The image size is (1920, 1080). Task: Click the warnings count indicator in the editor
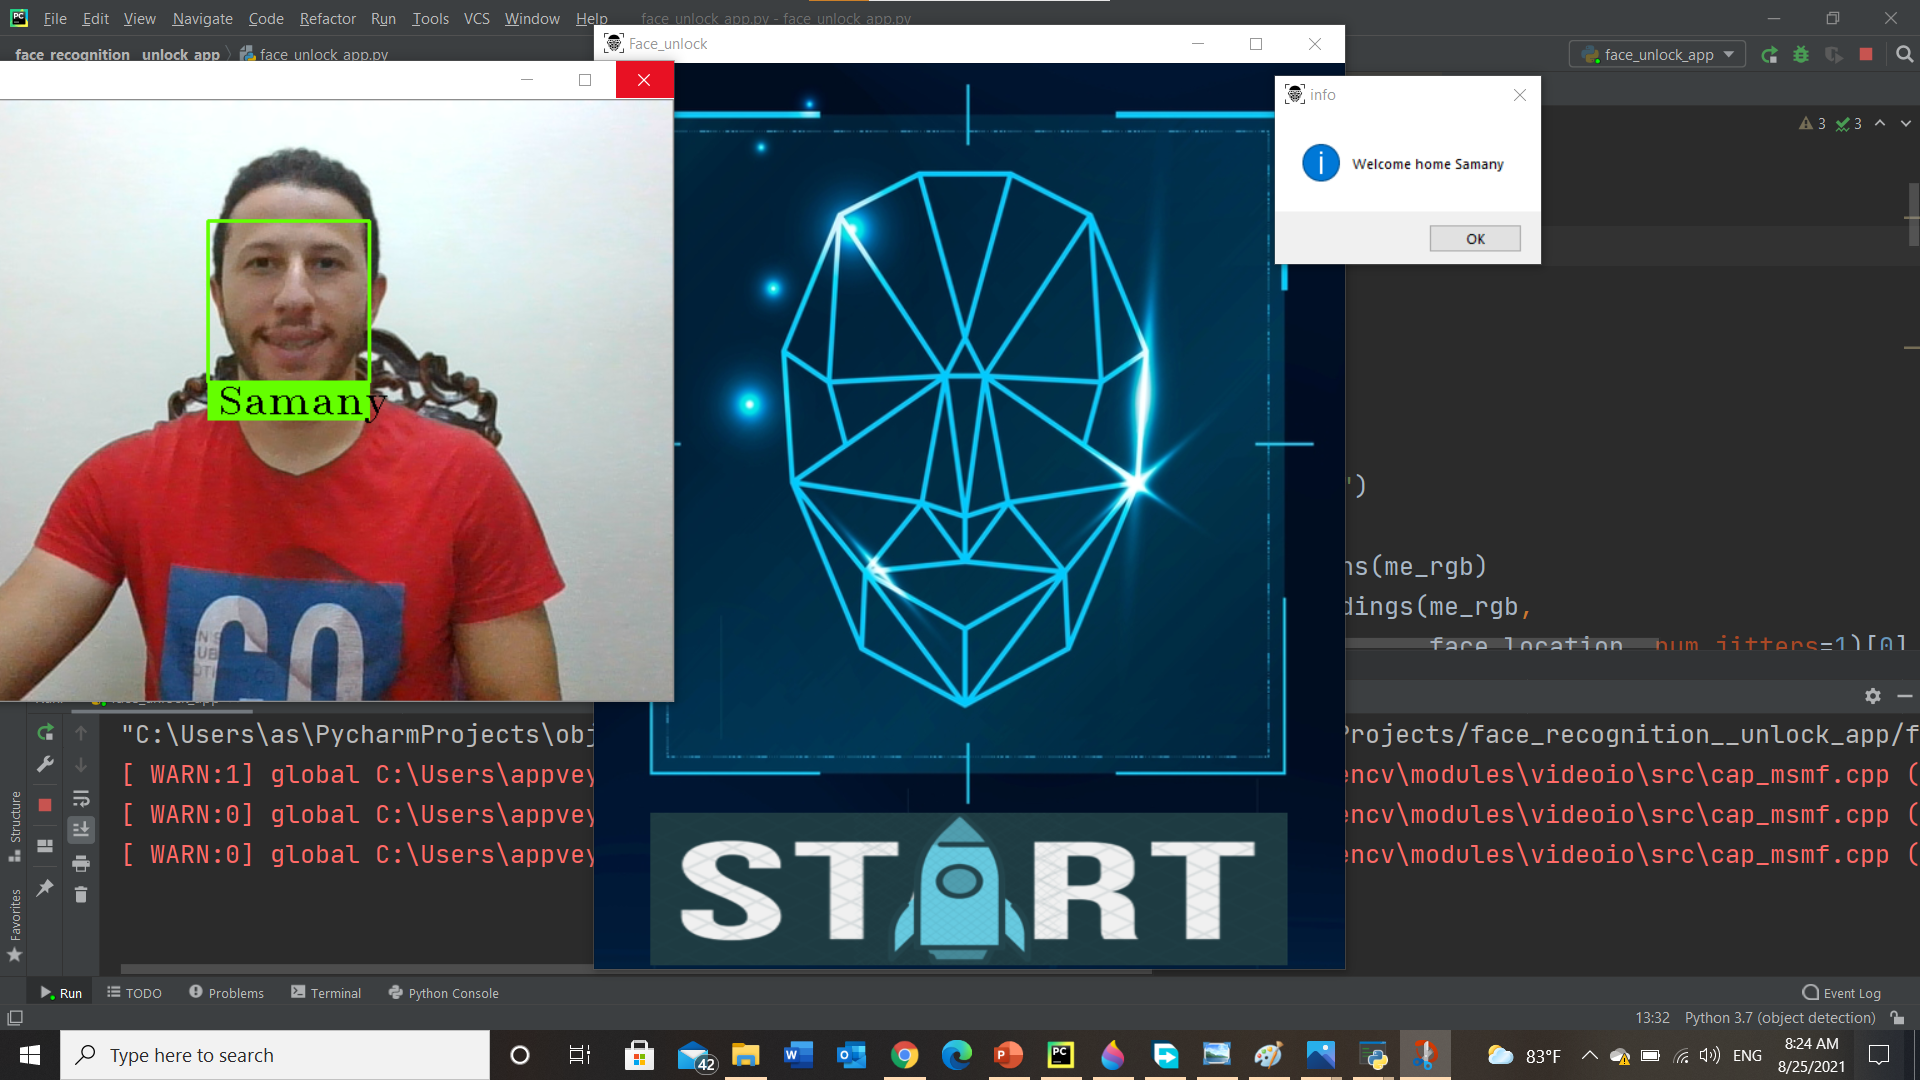click(1812, 123)
